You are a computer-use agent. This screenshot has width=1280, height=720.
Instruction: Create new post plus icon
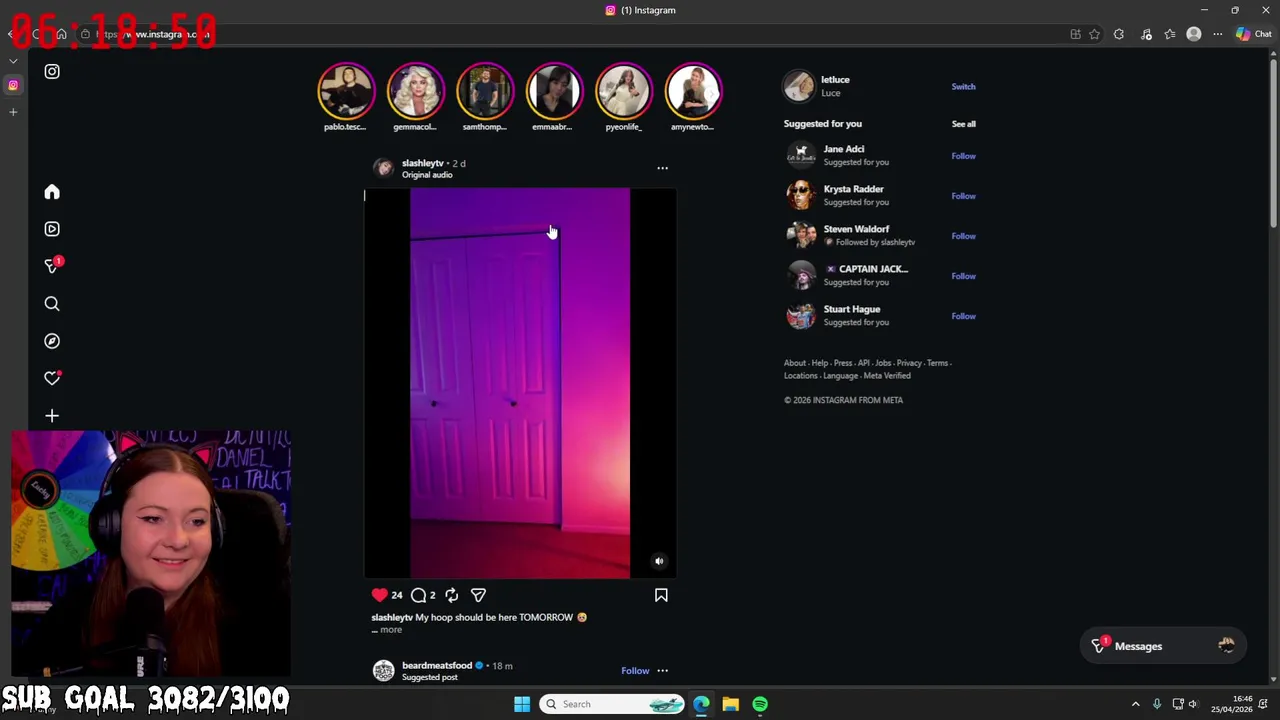pos(52,416)
